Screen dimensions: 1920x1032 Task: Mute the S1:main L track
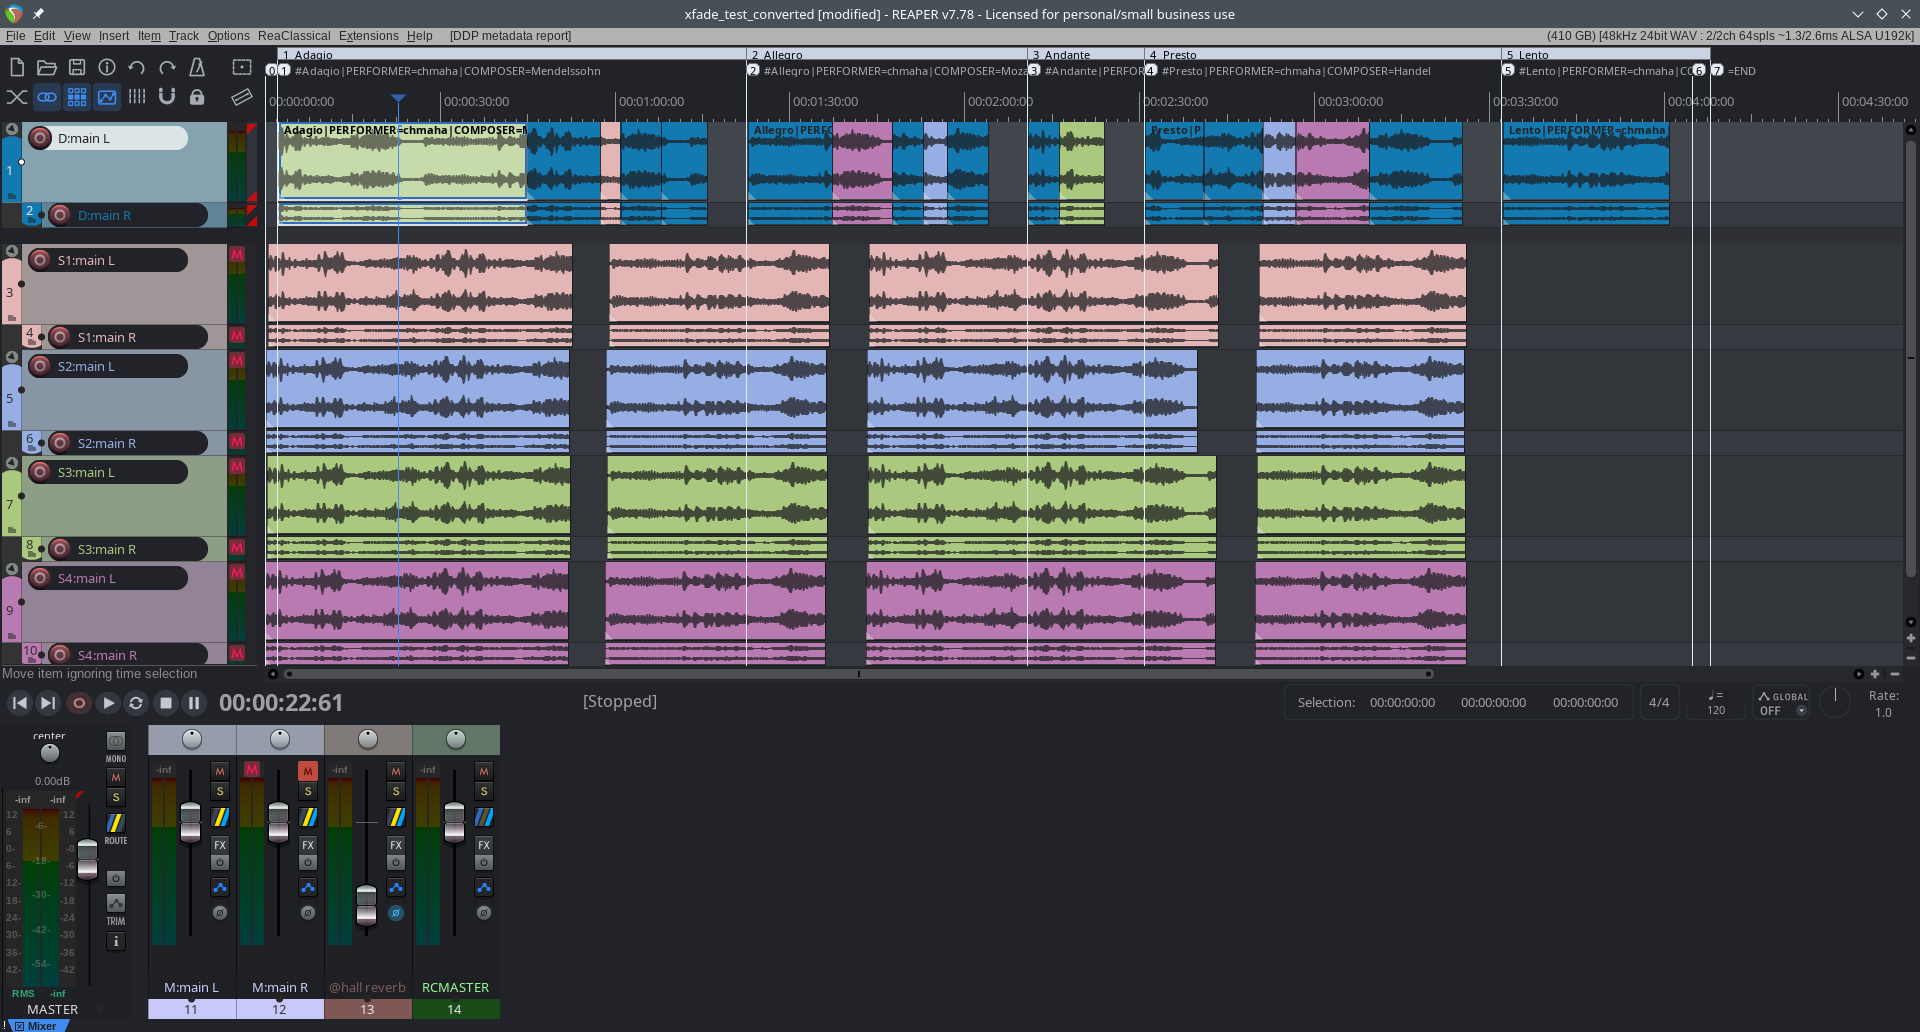tap(237, 254)
